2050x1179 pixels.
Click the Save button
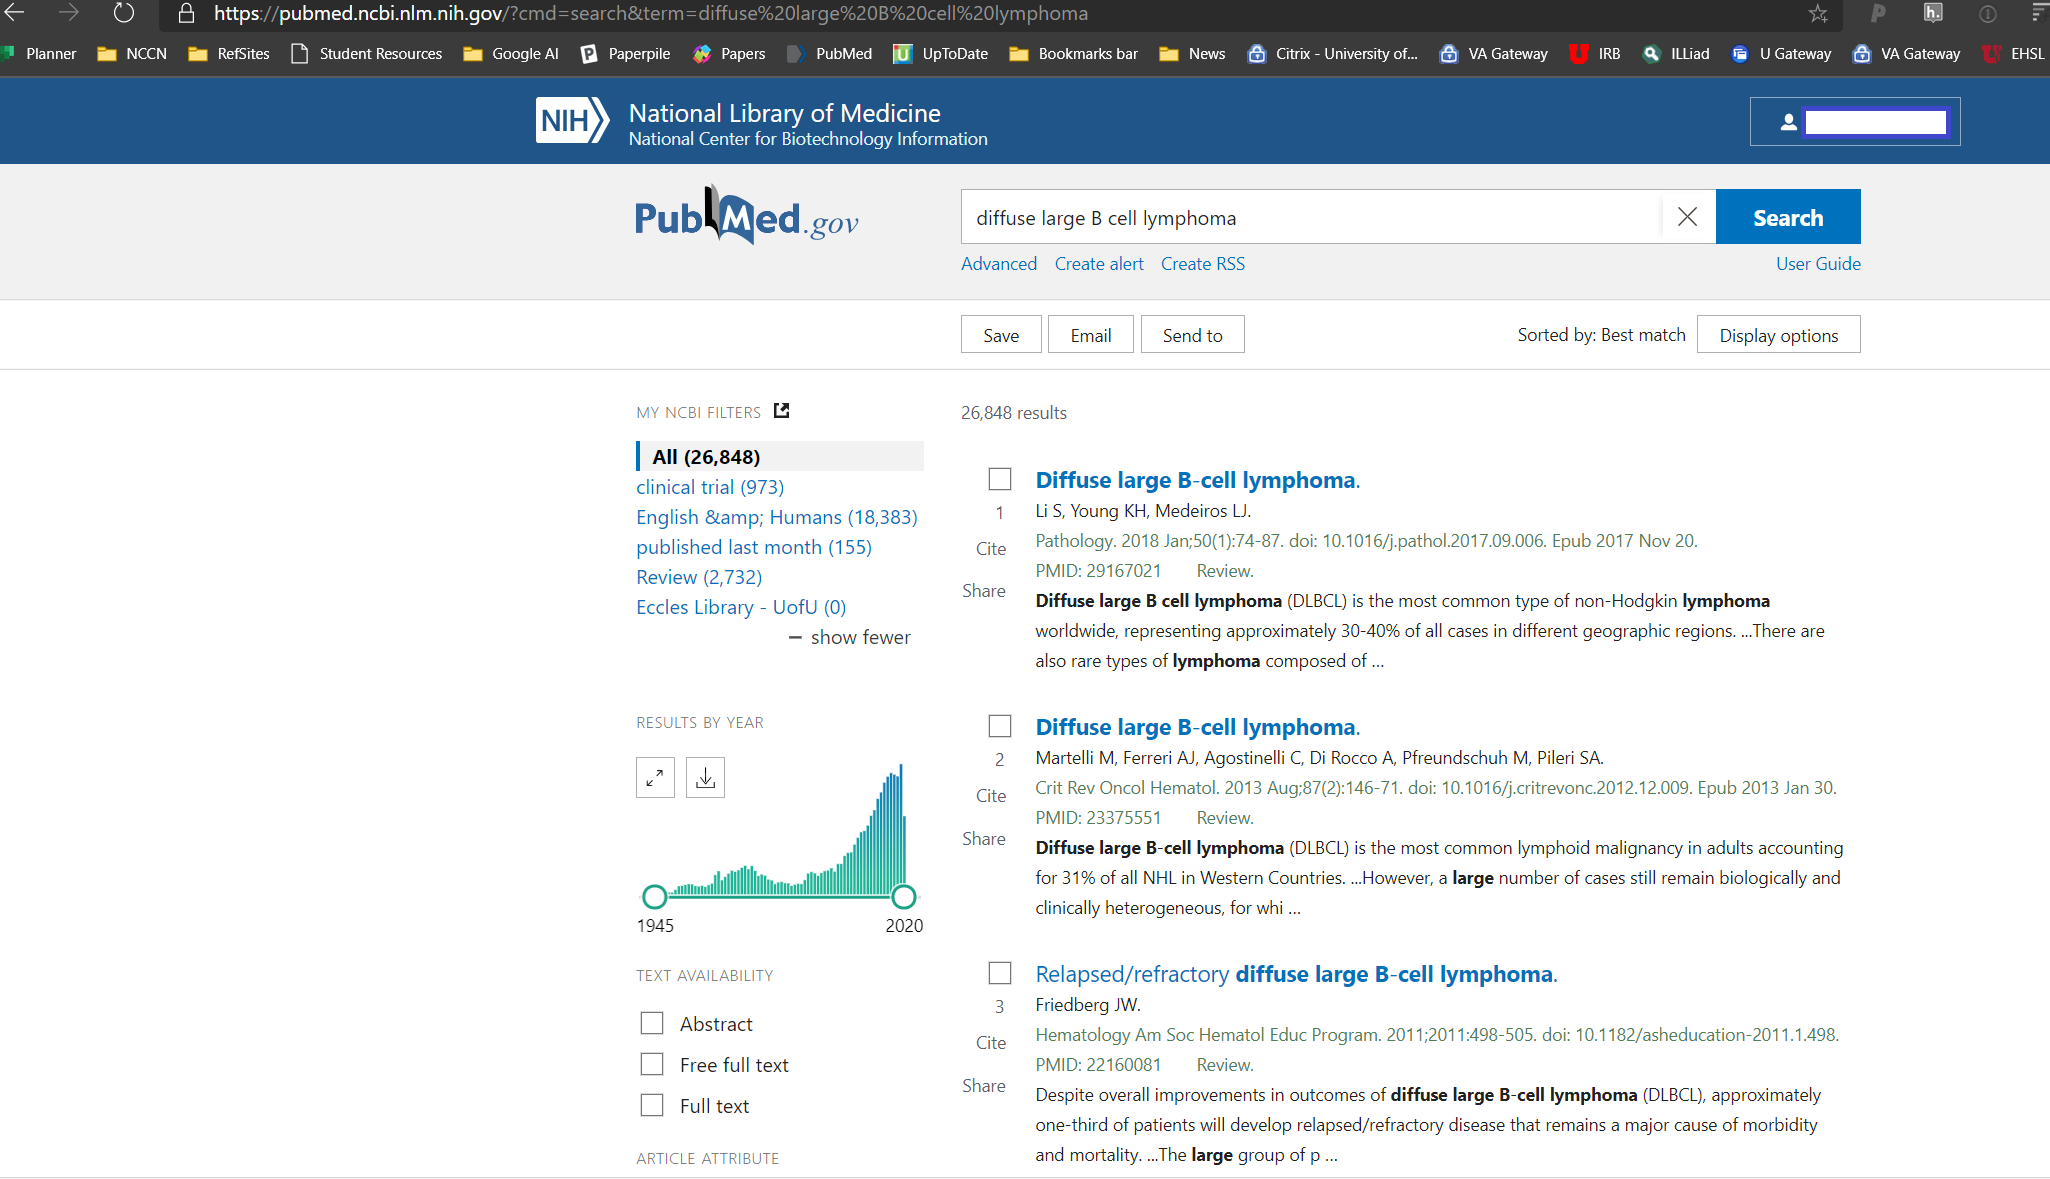(x=1001, y=335)
